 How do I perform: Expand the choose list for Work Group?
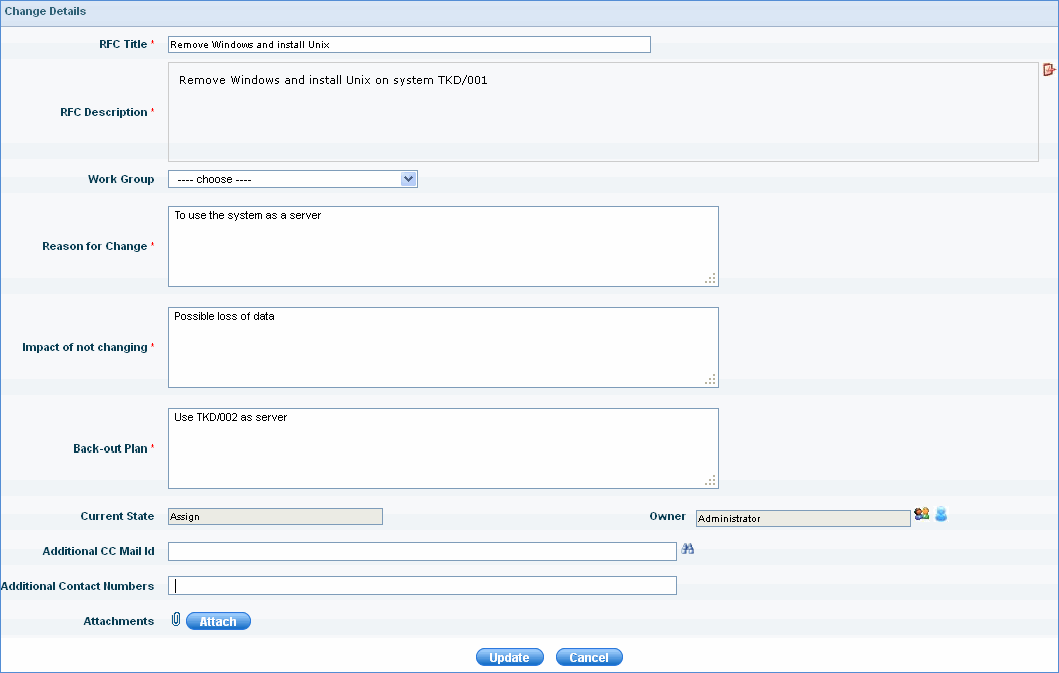coord(408,178)
